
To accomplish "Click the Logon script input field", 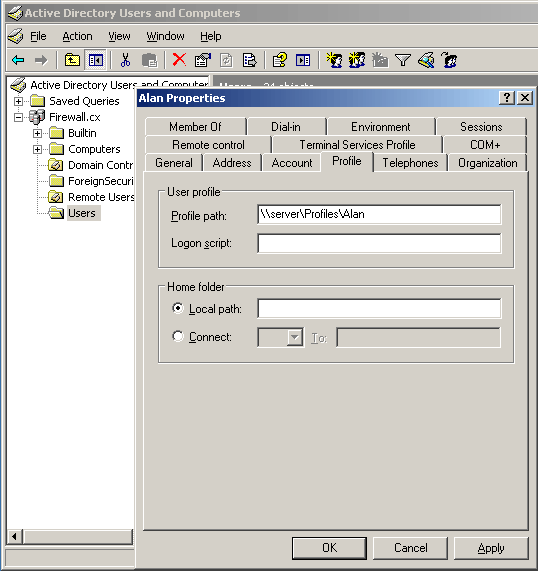I will click(379, 243).
